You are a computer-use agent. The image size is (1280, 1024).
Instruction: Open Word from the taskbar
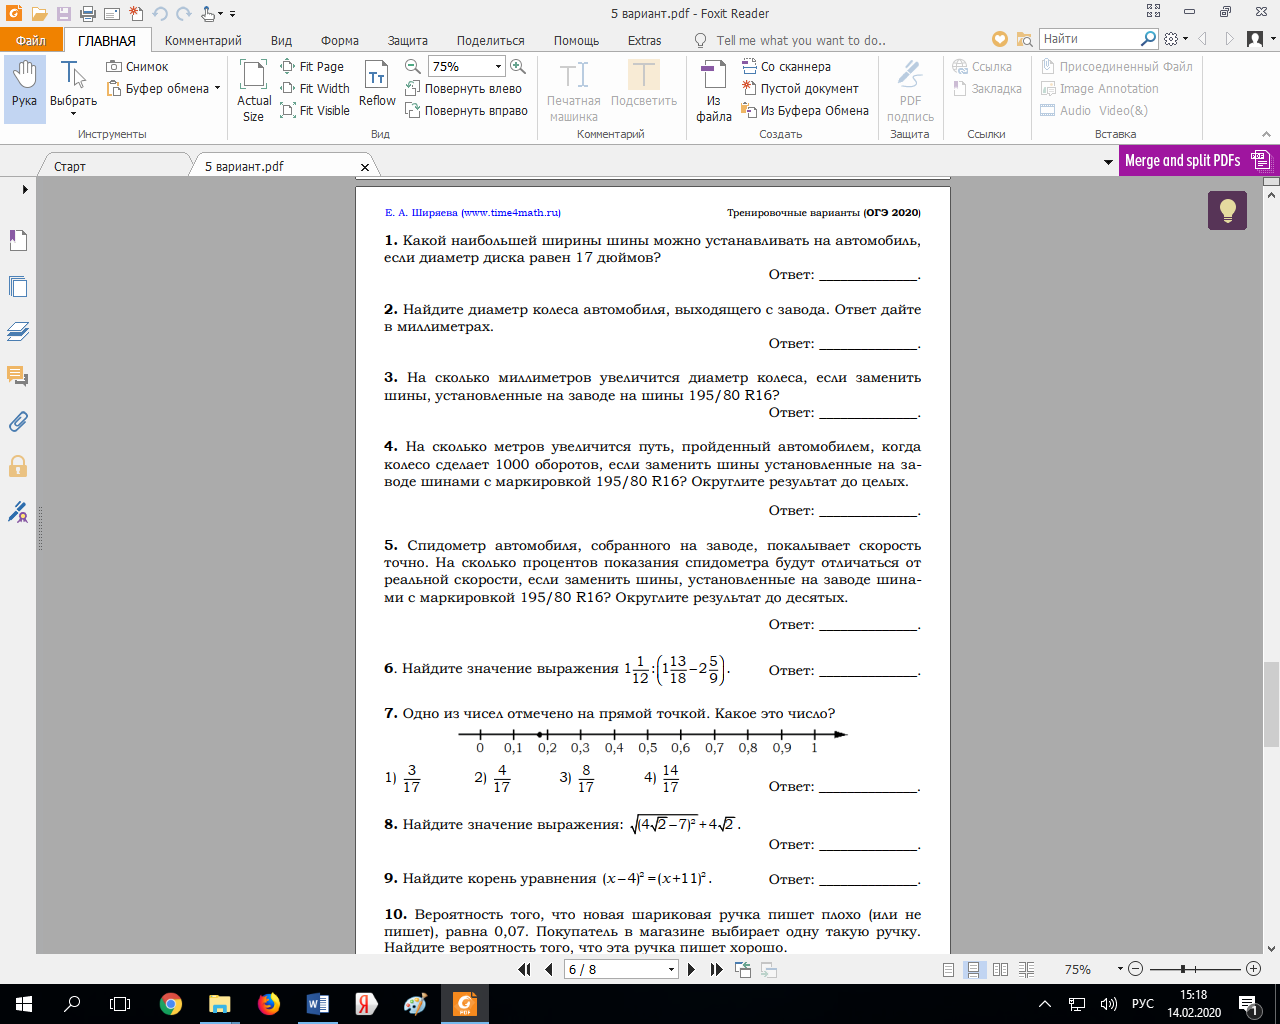click(317, 1004)
